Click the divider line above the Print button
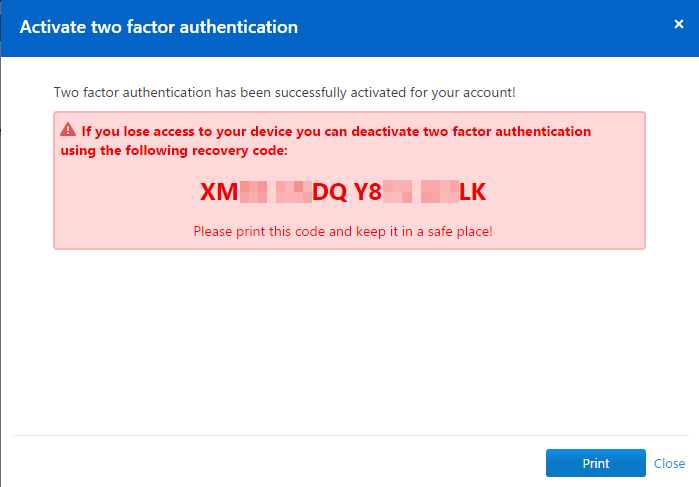 coord(351,435)
